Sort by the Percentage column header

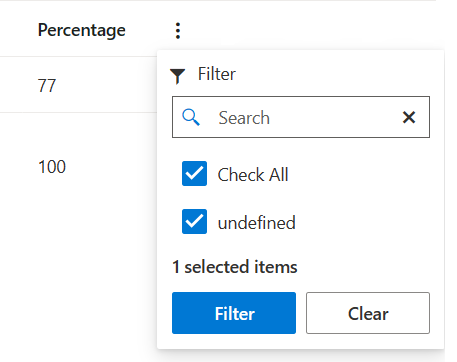[82, 31]
